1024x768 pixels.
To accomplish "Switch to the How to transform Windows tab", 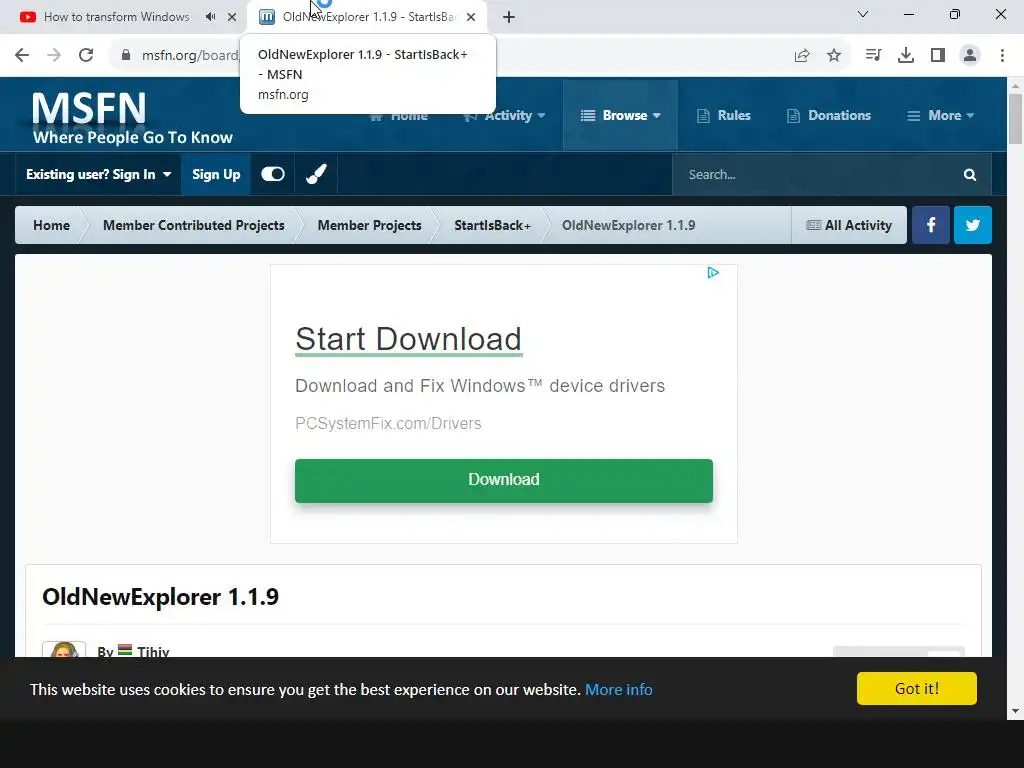I will pos(116,17).
